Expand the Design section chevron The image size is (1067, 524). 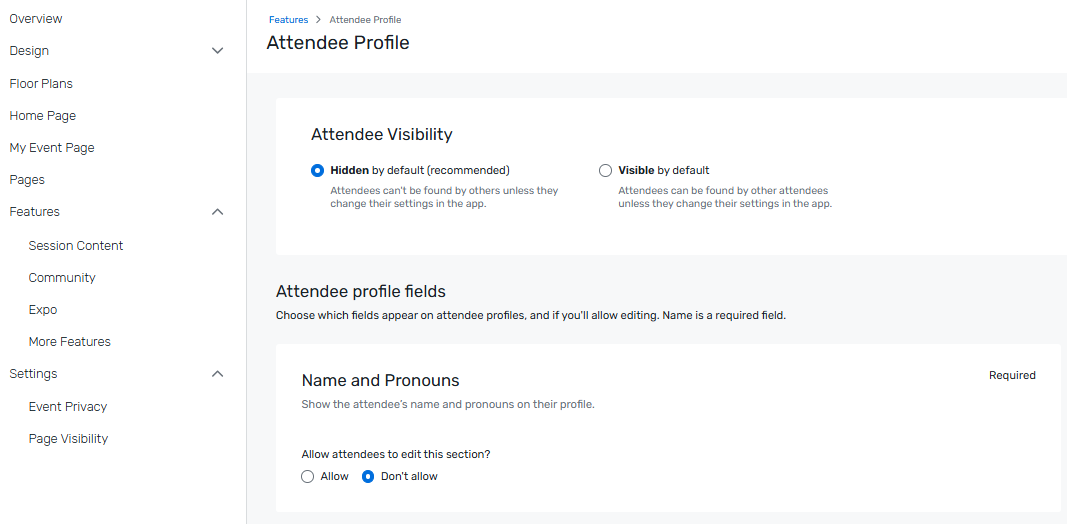pyautogui.click(x=218, y=51)
